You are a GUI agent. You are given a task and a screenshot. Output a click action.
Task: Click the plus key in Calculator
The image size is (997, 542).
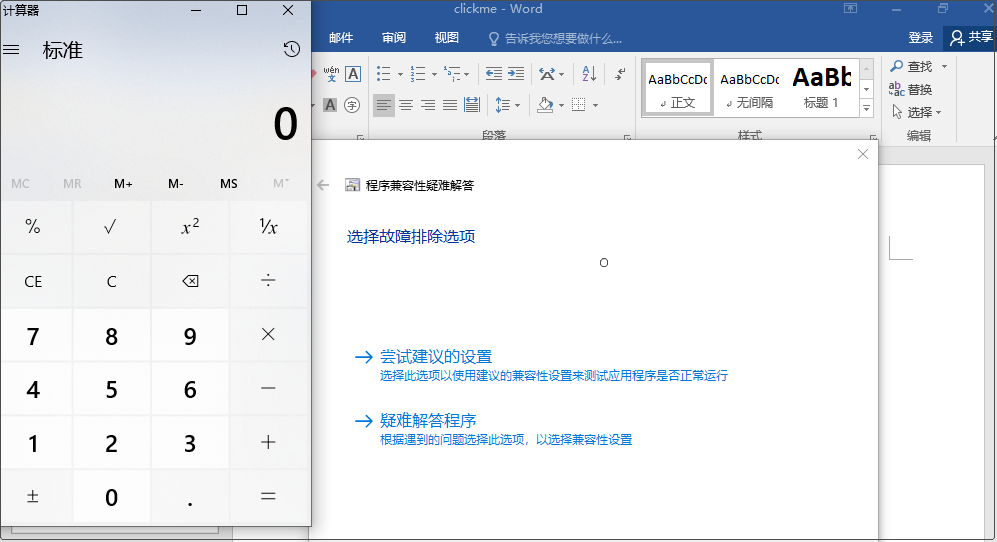(x=268, y=443)
